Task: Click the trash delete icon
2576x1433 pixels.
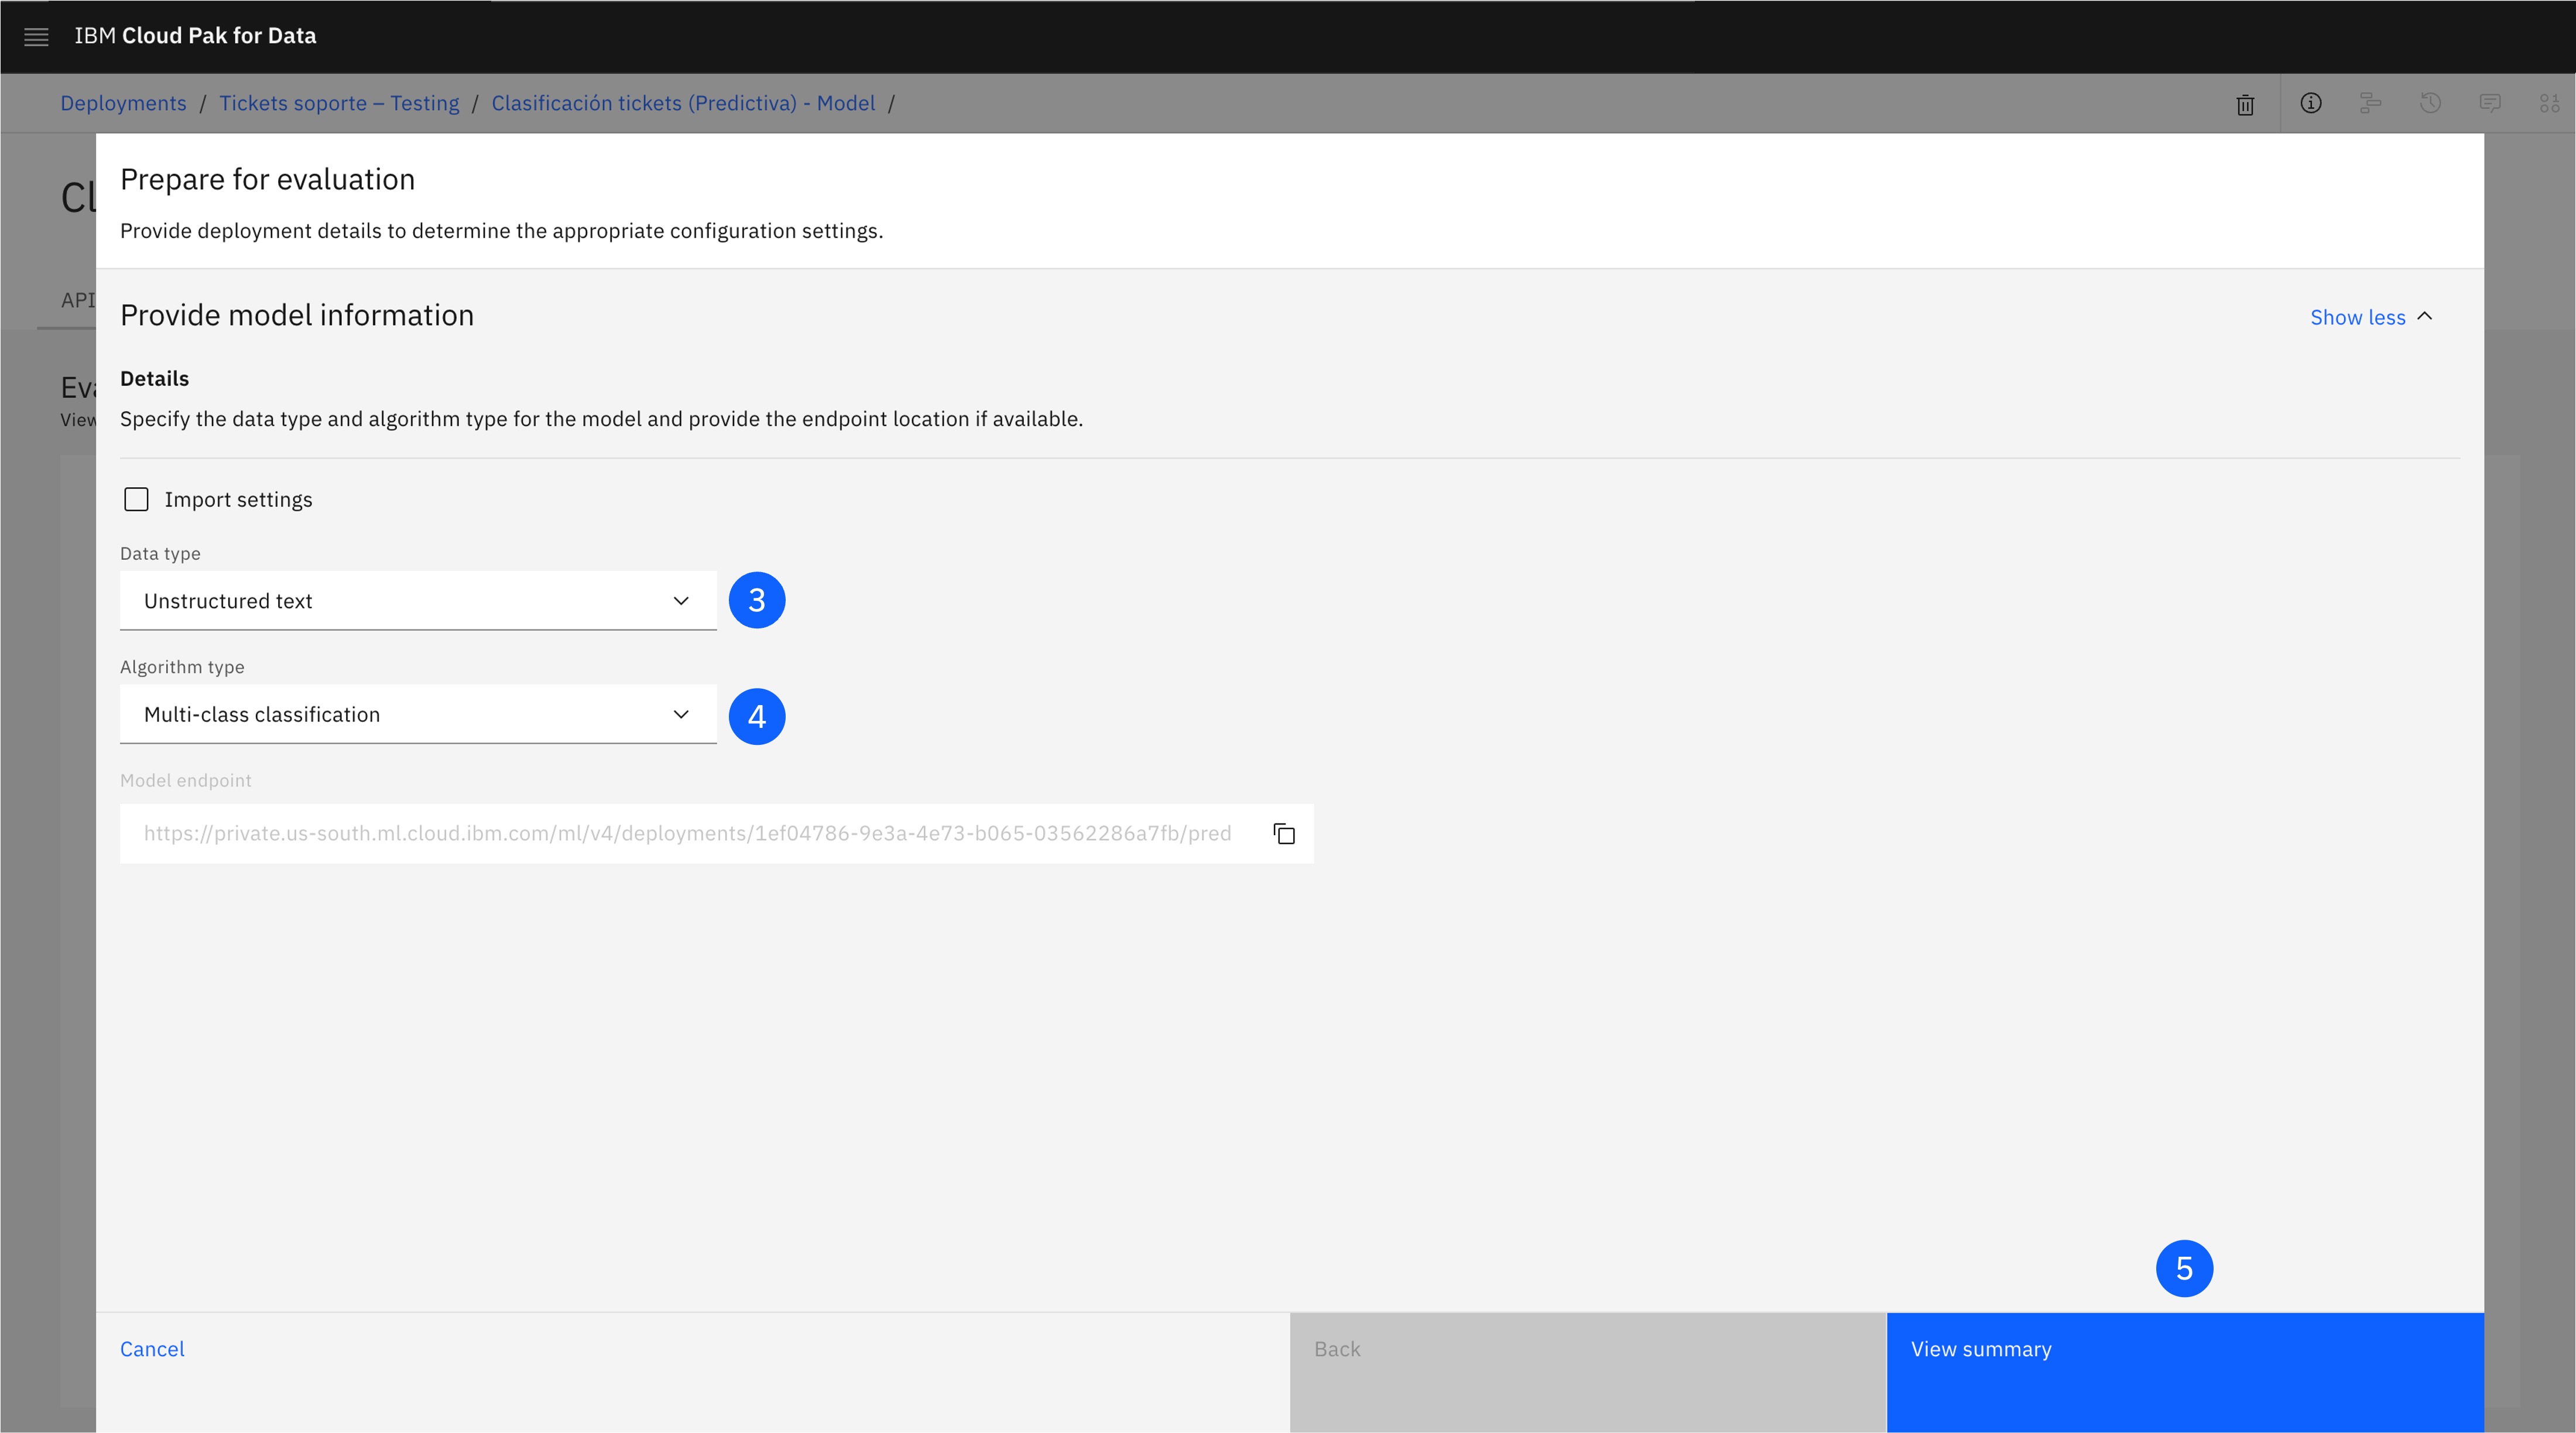Action: pos(2245,104)
